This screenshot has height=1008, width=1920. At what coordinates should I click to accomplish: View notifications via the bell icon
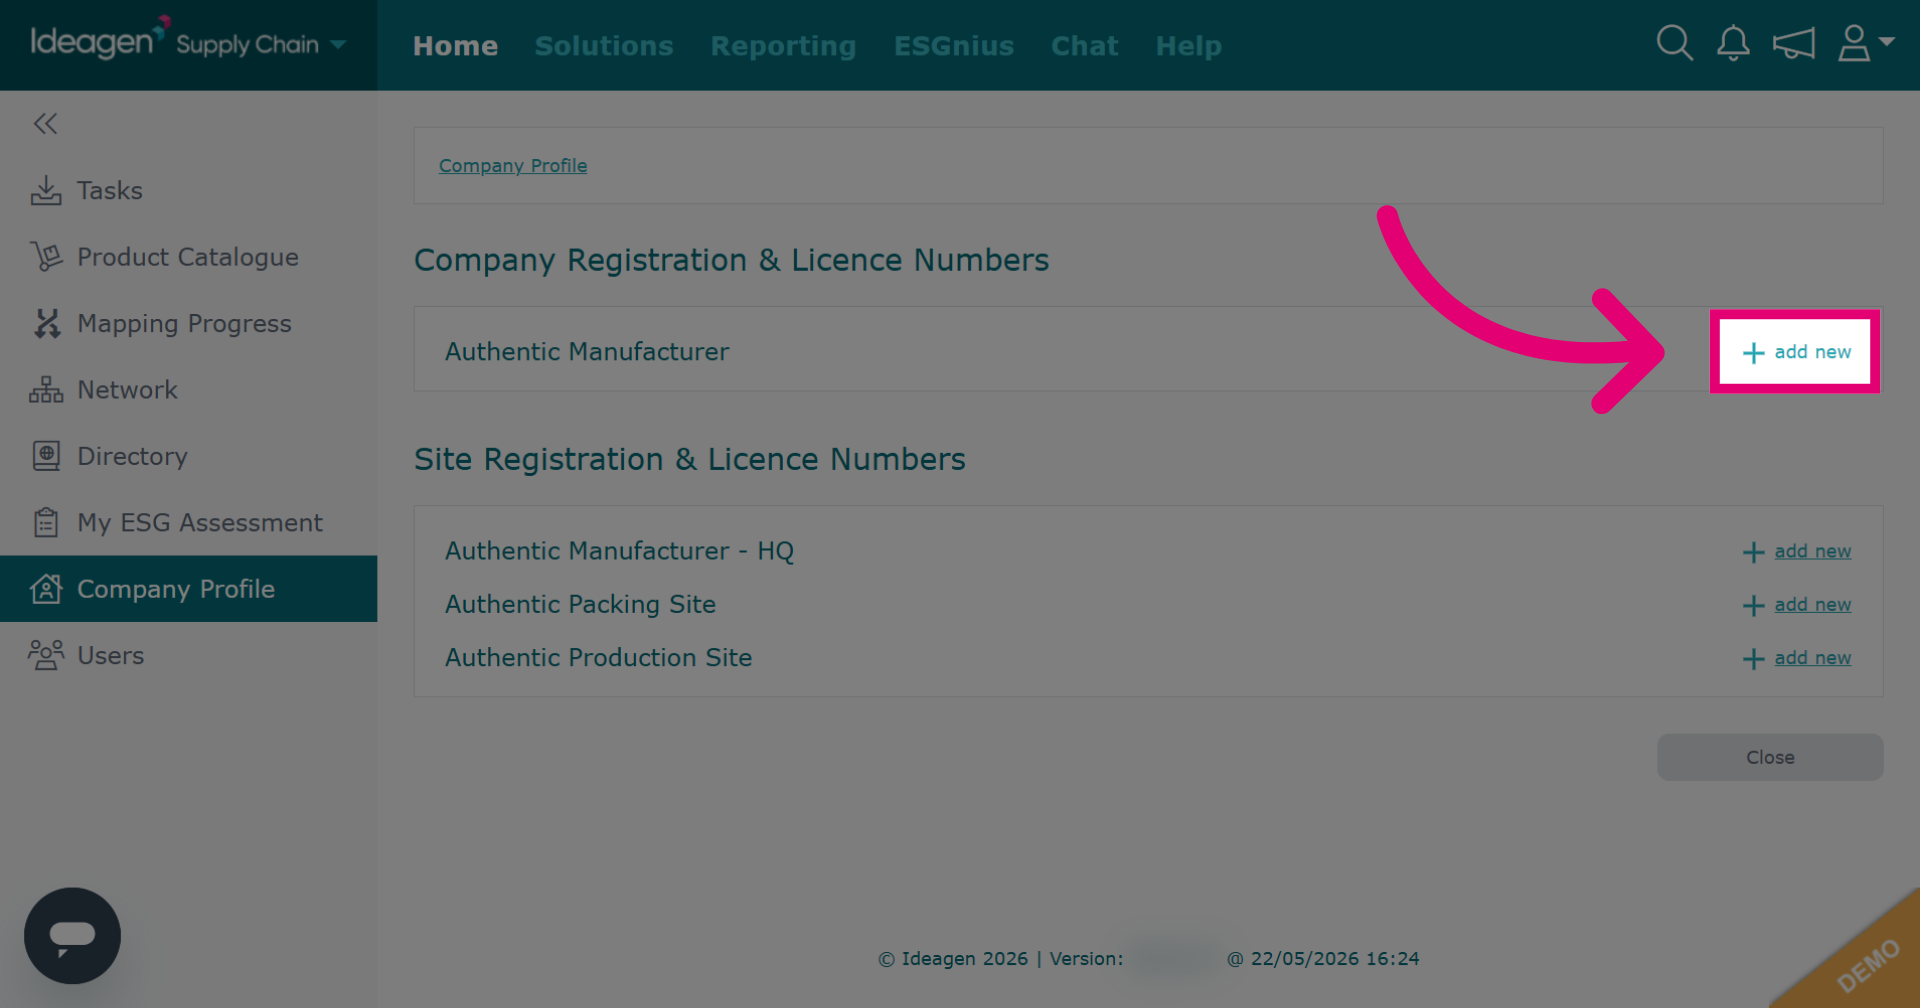click(1733, 44)
